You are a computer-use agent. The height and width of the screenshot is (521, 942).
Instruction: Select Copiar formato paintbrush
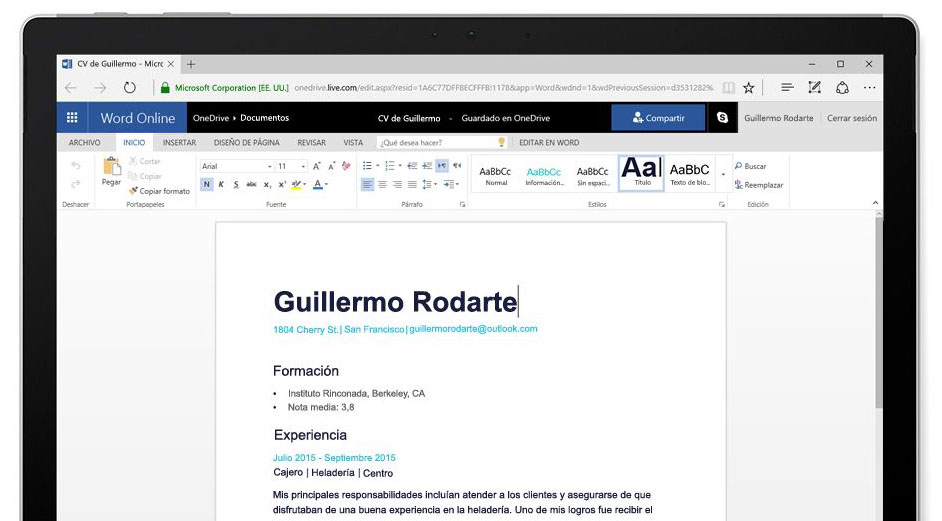point(159,191)
